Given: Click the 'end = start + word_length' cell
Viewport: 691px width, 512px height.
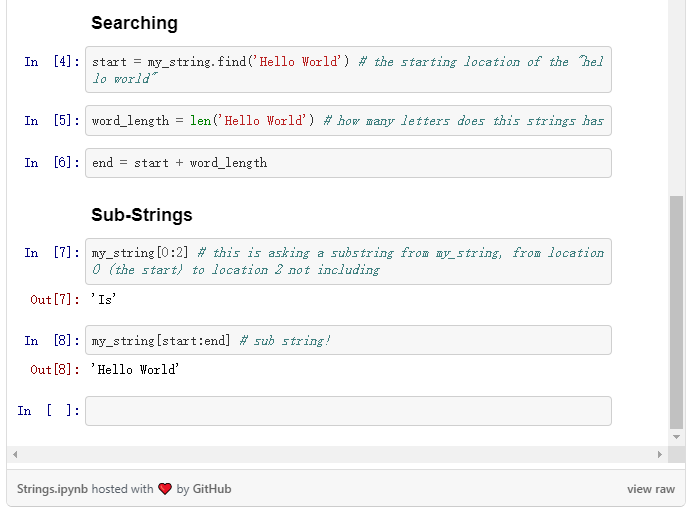Looking at the screenshot, I should pyautogui.click(x=348, y=163).
